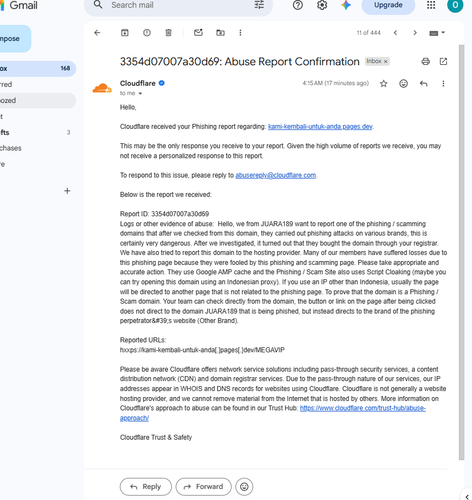Click the Cloudflare sender name
Viewport: 472px width, 500px height.
tap(138, 83)
